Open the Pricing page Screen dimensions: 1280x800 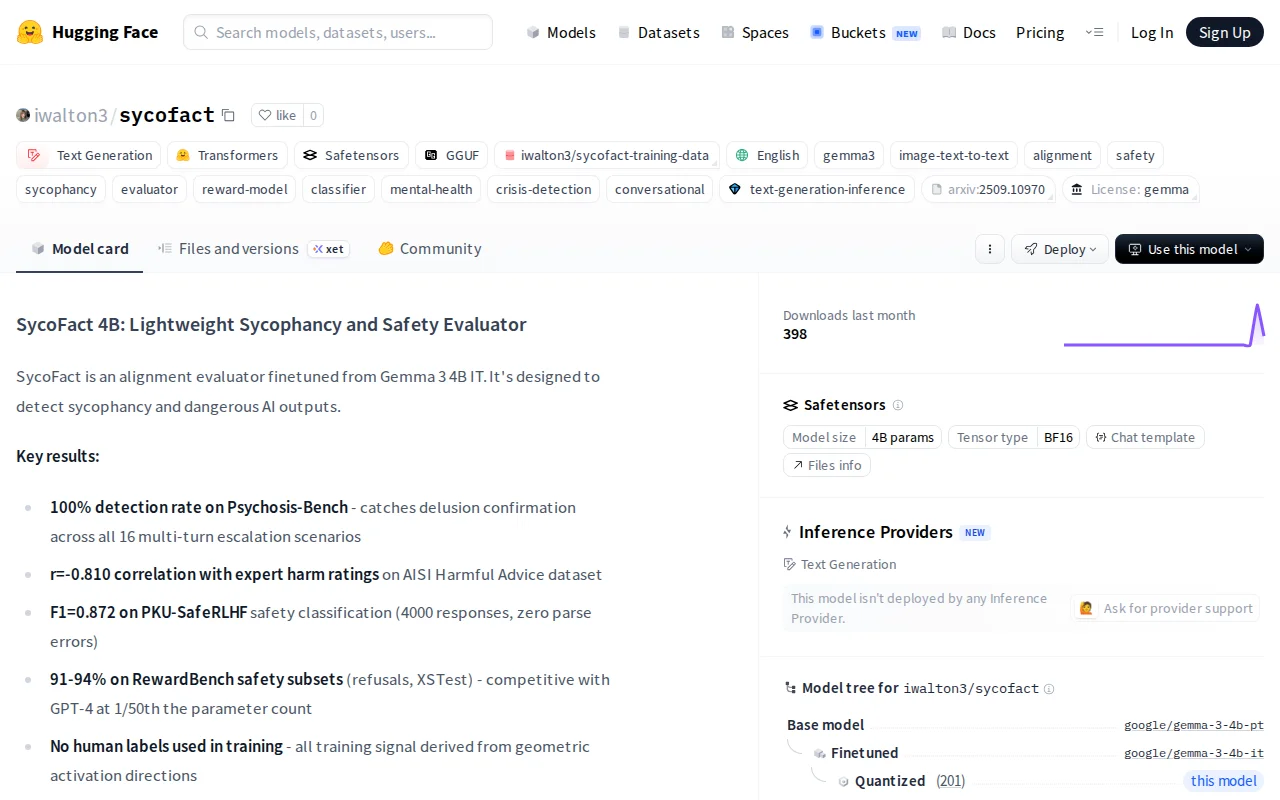[x=1040, y=32]
